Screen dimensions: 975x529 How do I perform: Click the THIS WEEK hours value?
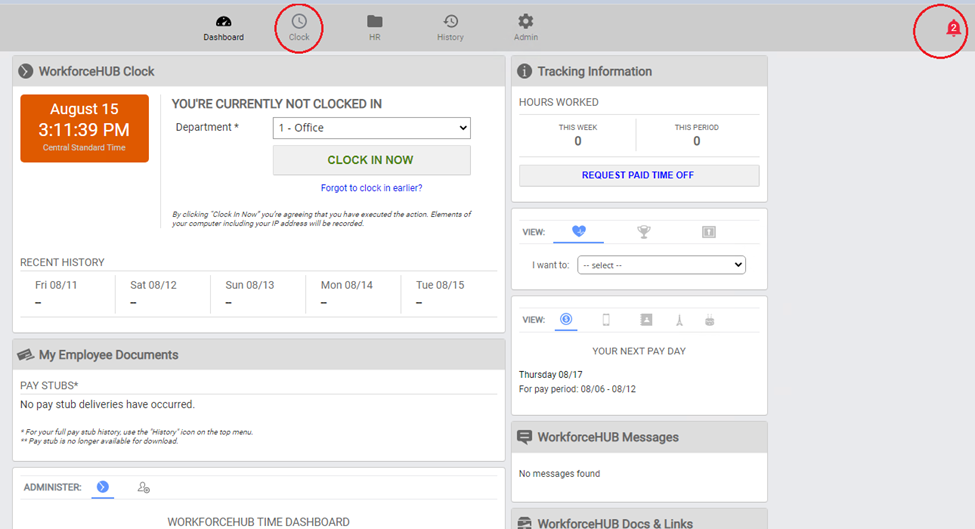[578, 141]
